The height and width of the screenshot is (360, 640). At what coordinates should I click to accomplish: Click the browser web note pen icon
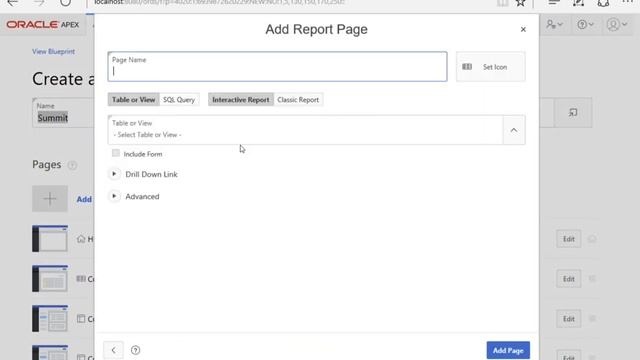tap(578, 3)
